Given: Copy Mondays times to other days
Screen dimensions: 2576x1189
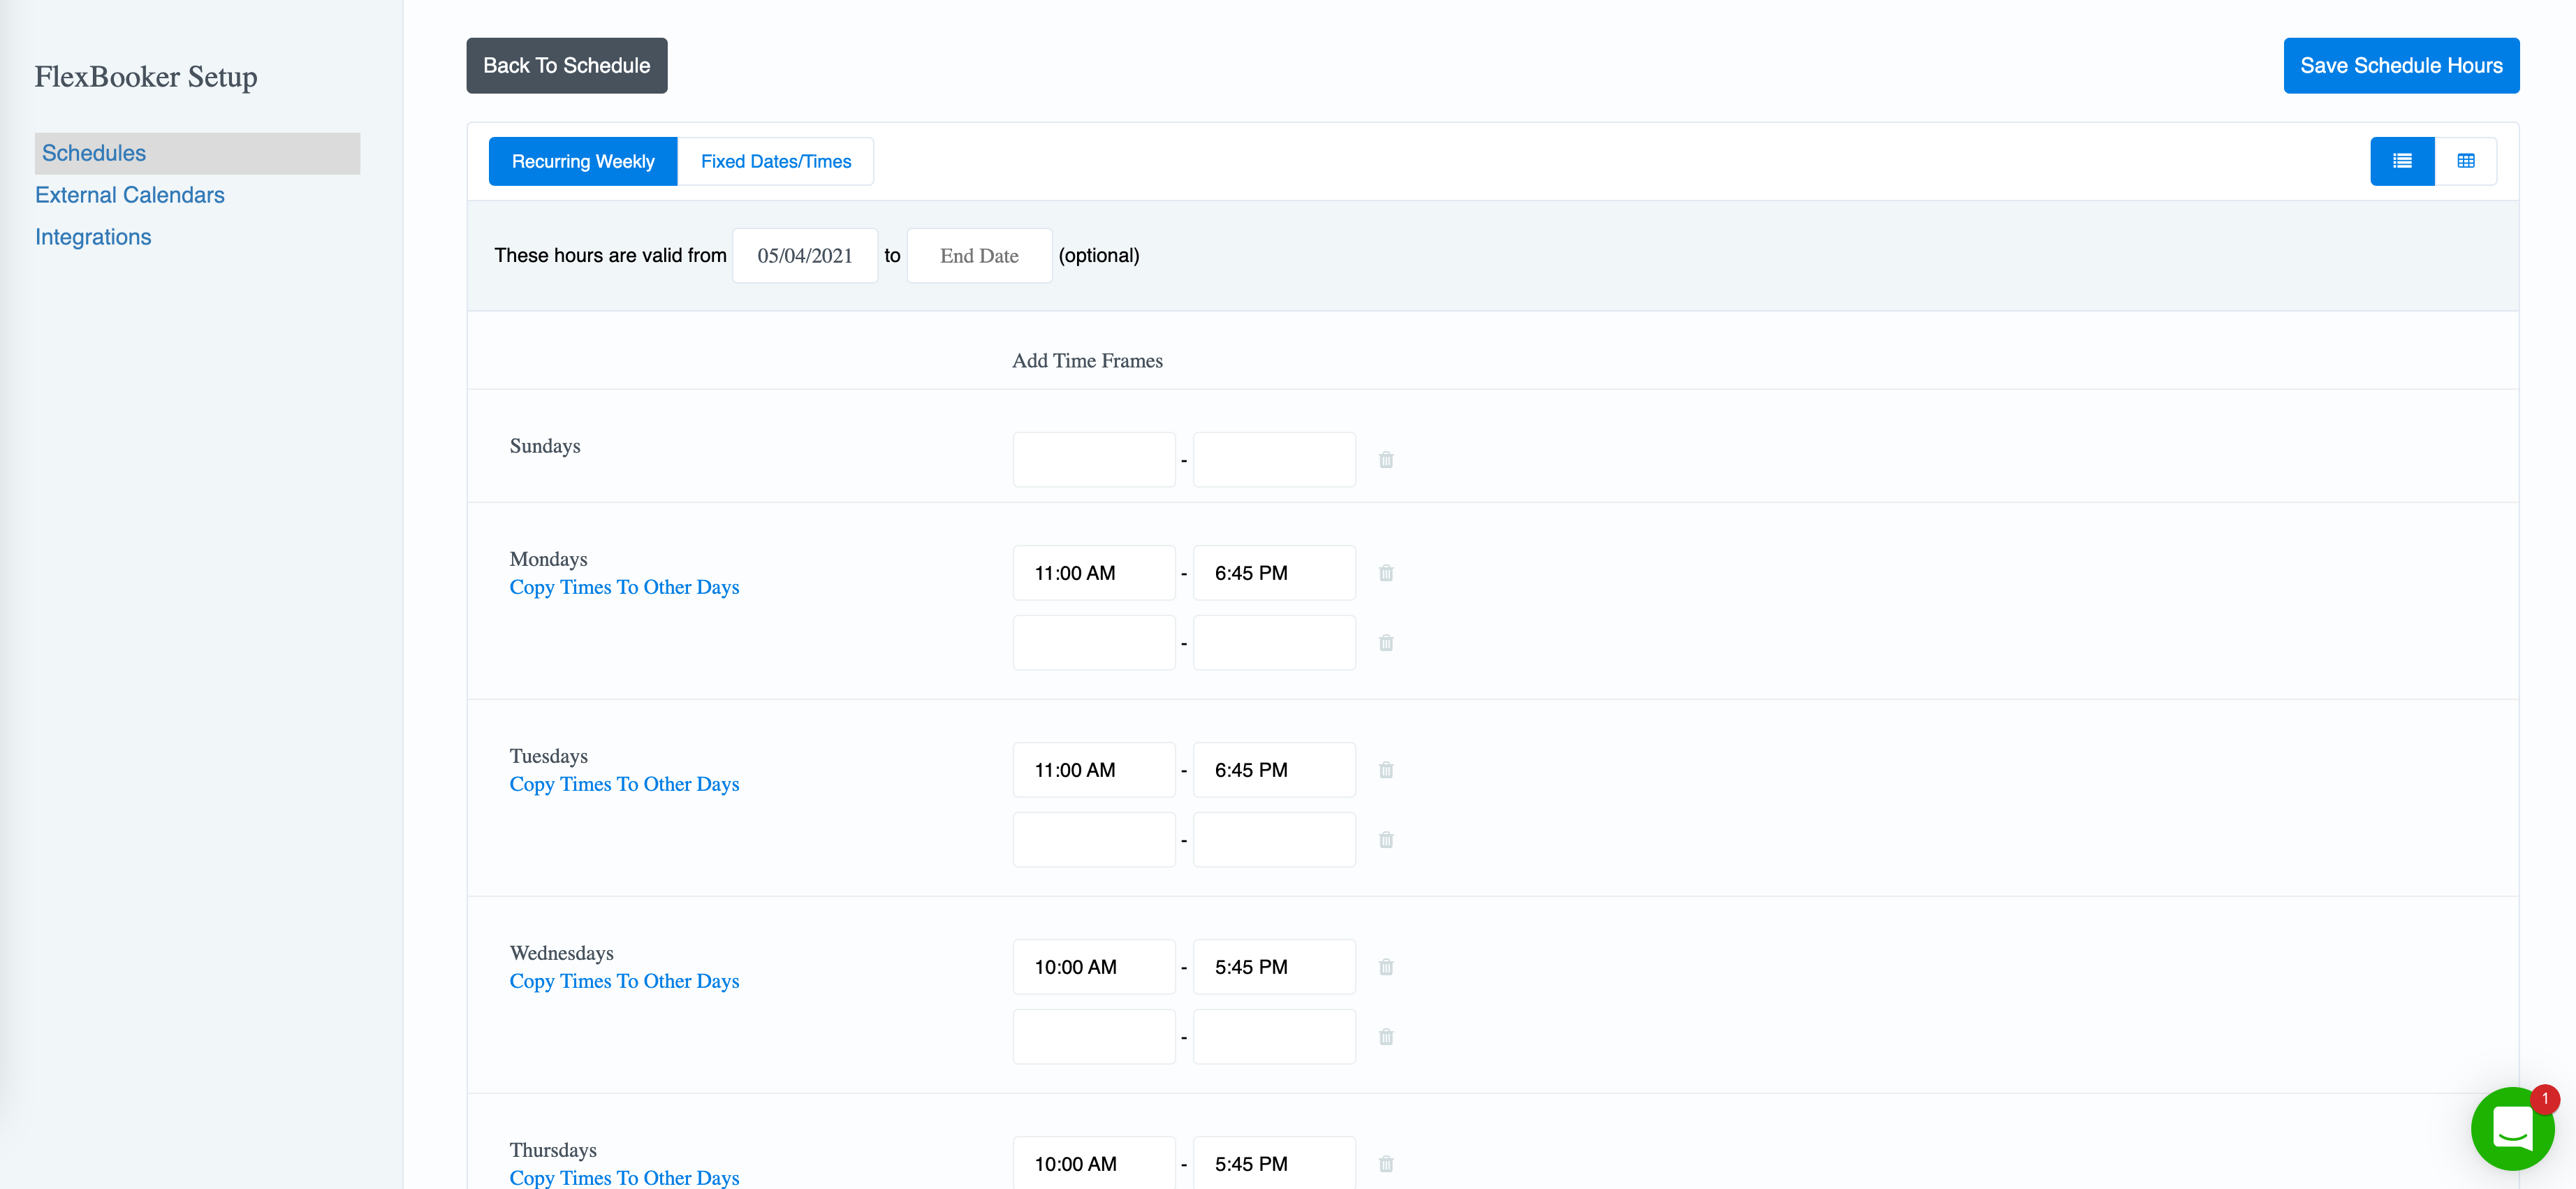Looking at the screenshot, I should (624, 587).
